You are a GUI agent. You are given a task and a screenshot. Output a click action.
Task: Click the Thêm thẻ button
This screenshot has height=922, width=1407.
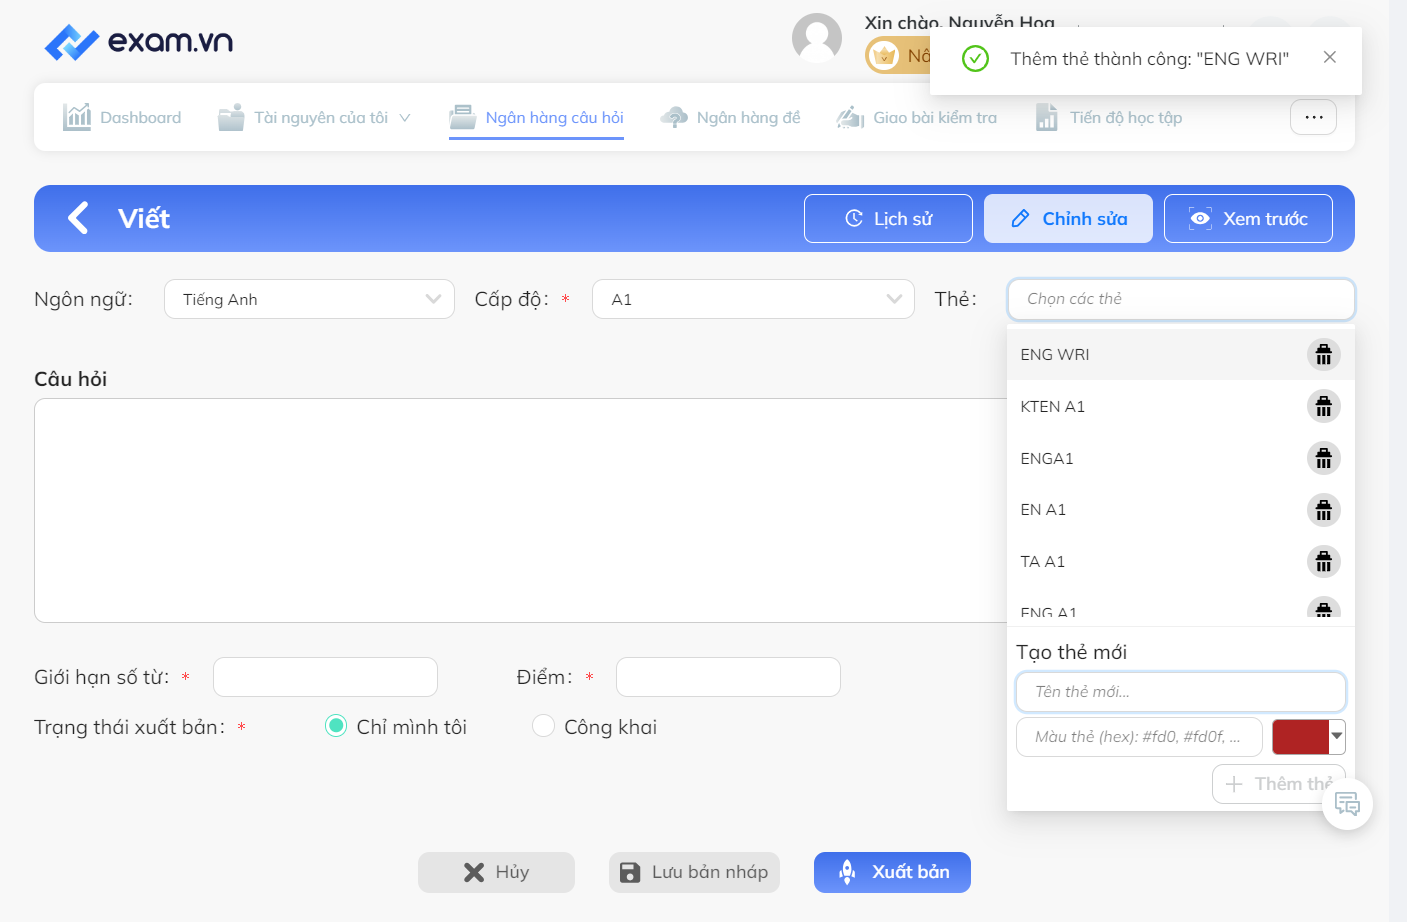1278,784
